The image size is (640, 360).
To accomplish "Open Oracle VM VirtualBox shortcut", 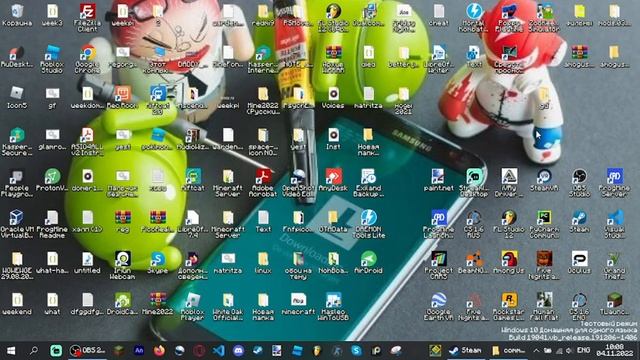I will point(17,224).
